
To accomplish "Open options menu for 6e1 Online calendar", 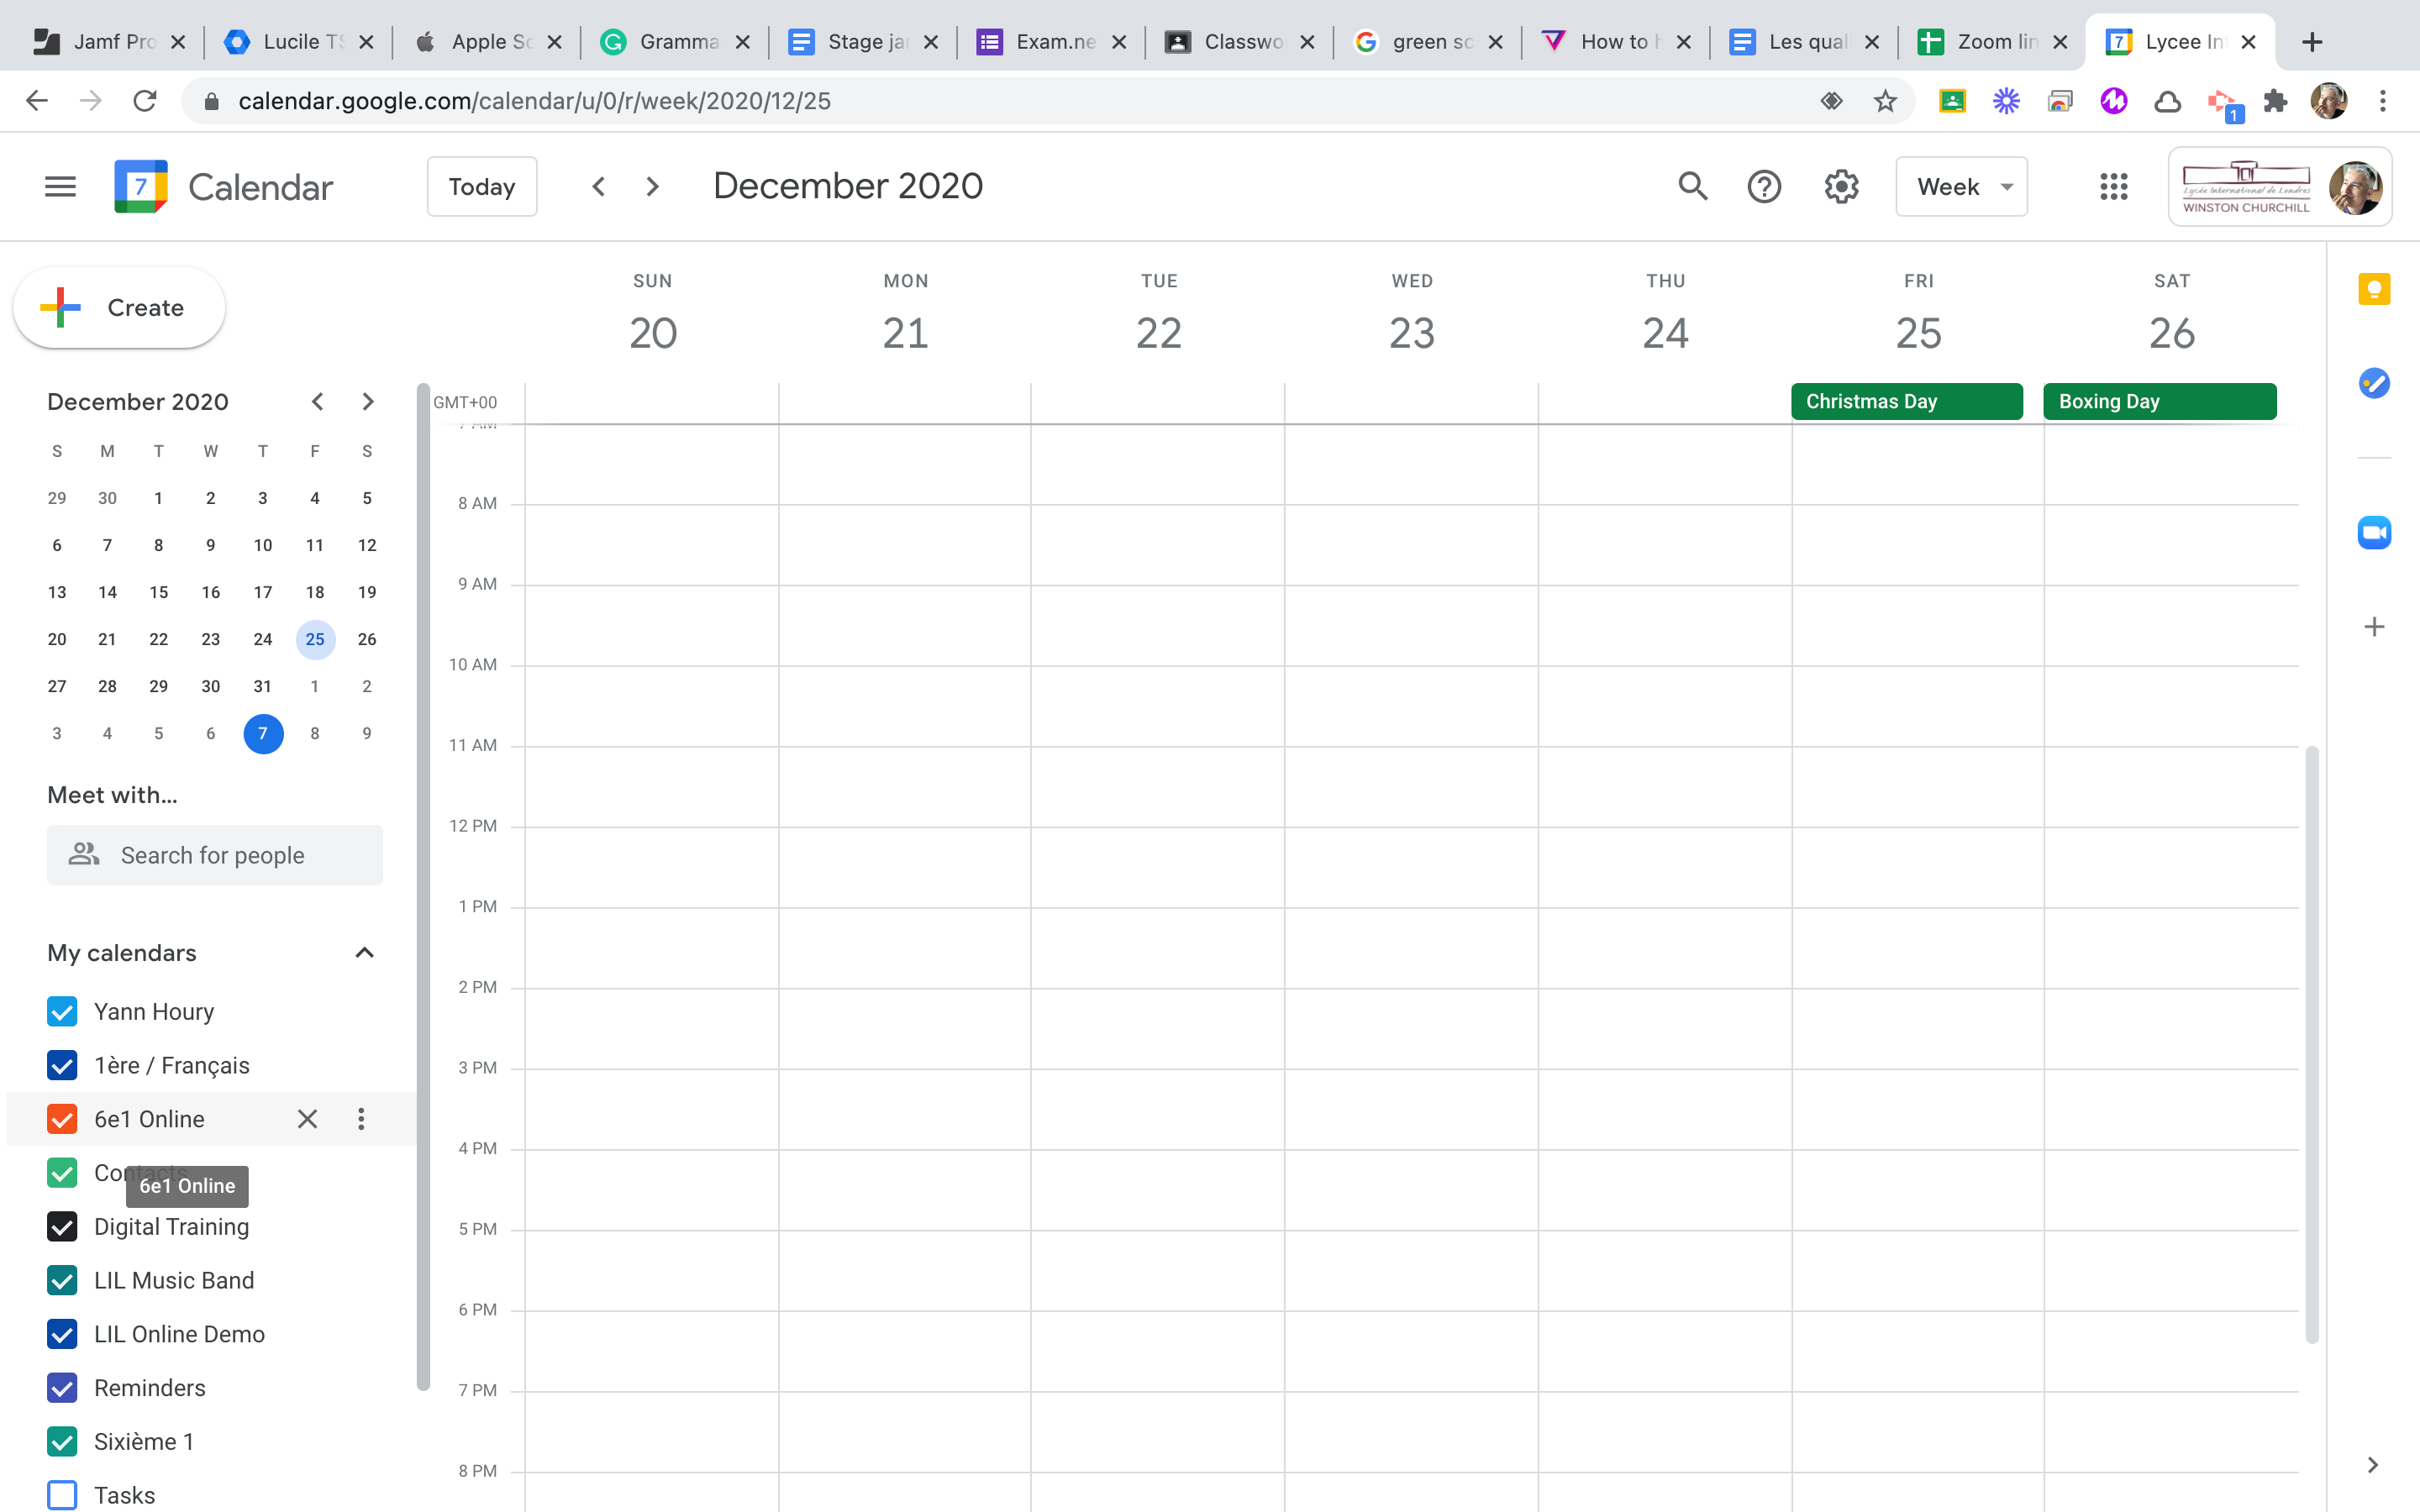I will [x=361, y=1119].
